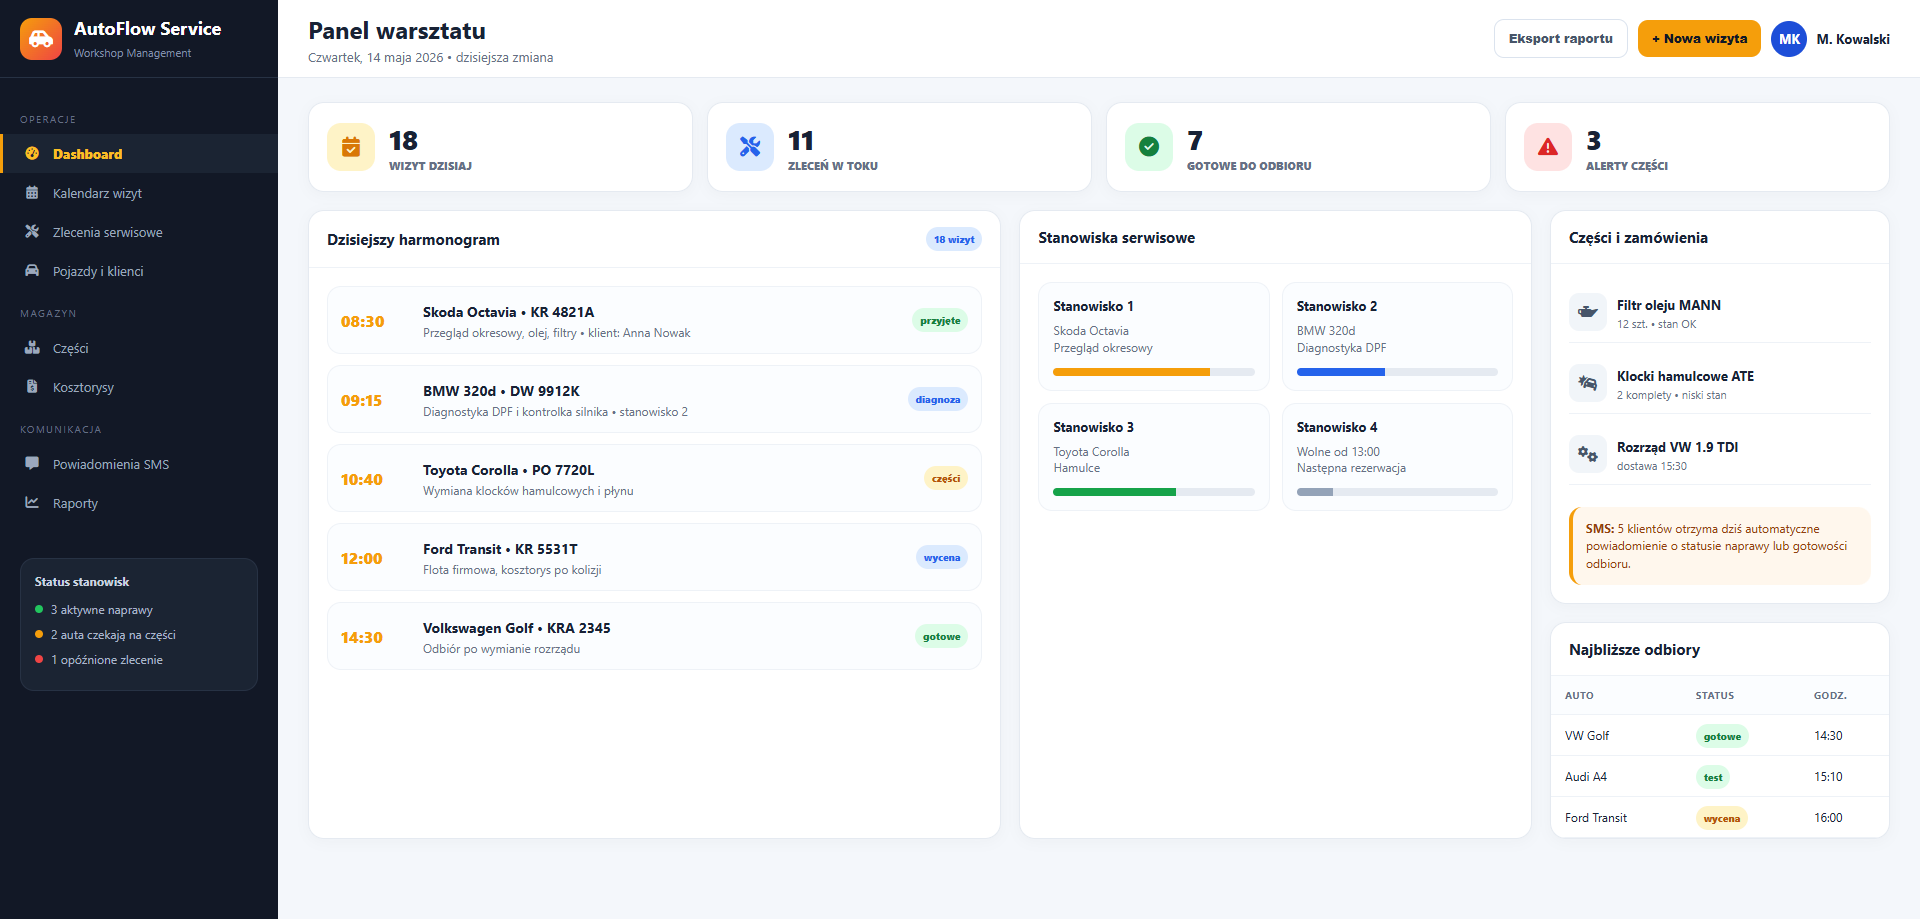Image resolution: width=1920 pixels, height=919 pixels.
Task: Open the BMW 320d DW 9912K appointment
Action: (654, 400)
